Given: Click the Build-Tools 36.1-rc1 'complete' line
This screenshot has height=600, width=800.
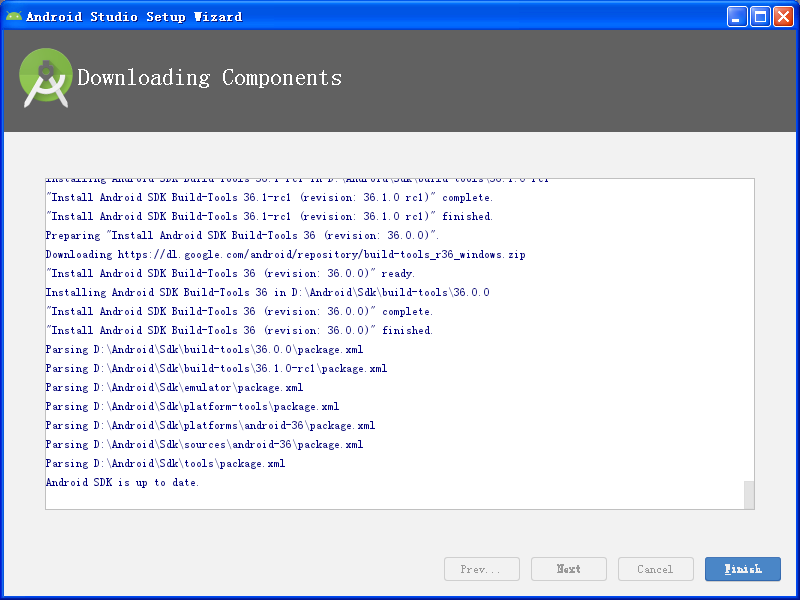Looking at the screenshot, I should 269,197.
